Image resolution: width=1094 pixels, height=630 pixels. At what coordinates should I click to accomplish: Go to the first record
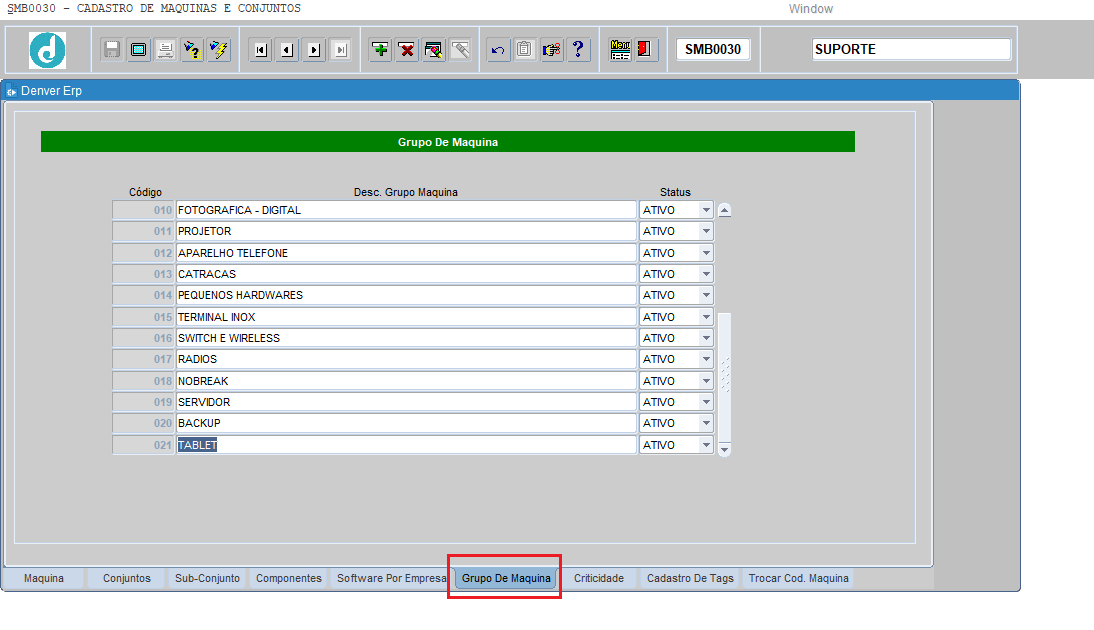tap(261, 50)
